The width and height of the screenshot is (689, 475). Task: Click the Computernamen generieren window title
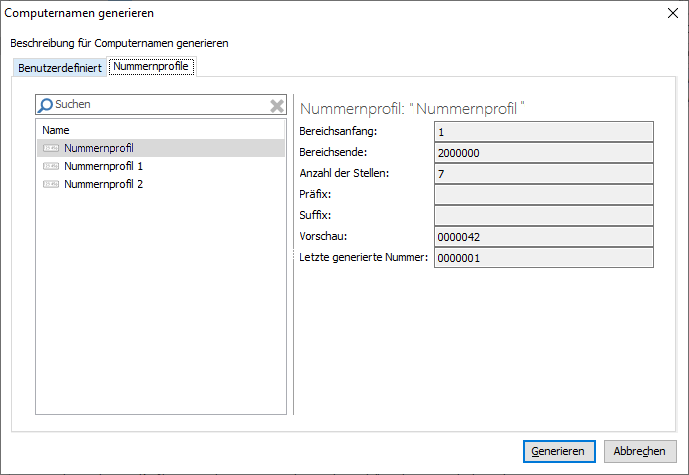coord(79,13)
